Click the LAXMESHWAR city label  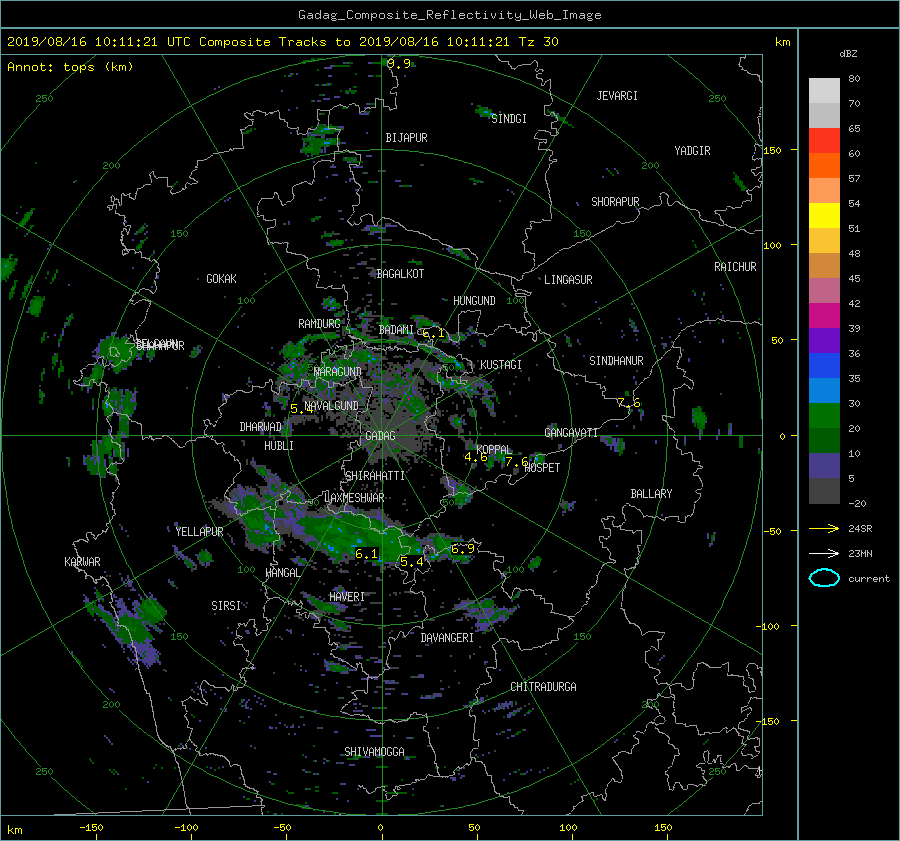354,498
